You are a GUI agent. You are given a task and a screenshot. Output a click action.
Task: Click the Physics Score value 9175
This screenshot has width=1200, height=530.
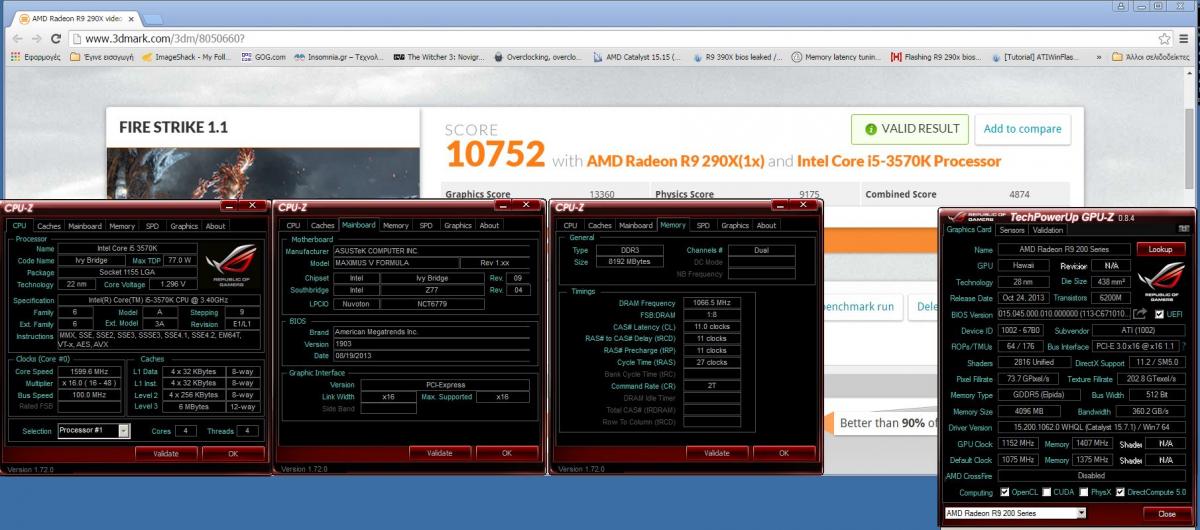pyautogui.click(x=810, y=194)
